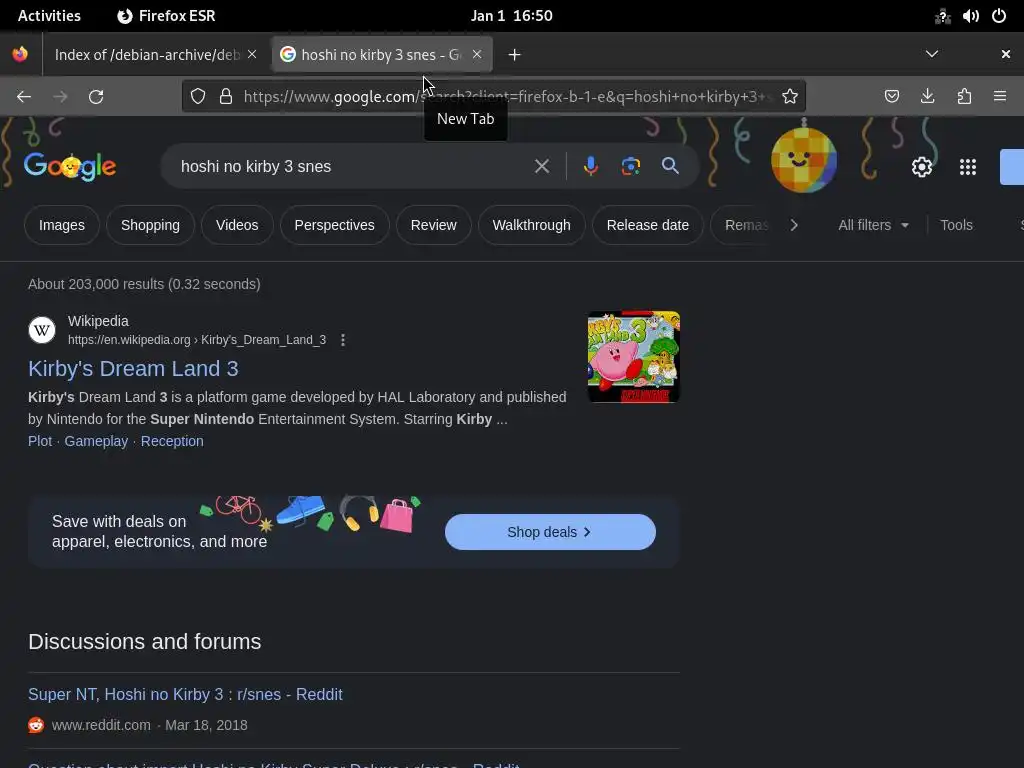Focus the Google search input field
1024x768 pixels.
point(353,167)
